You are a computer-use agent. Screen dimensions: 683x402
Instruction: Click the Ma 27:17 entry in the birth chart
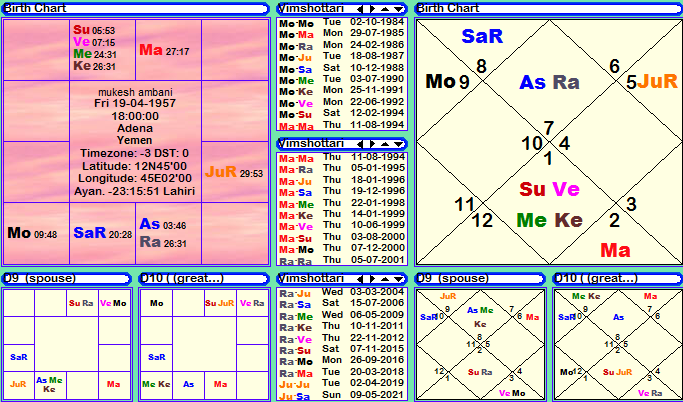pyautogui.click(x=164, y=50)
